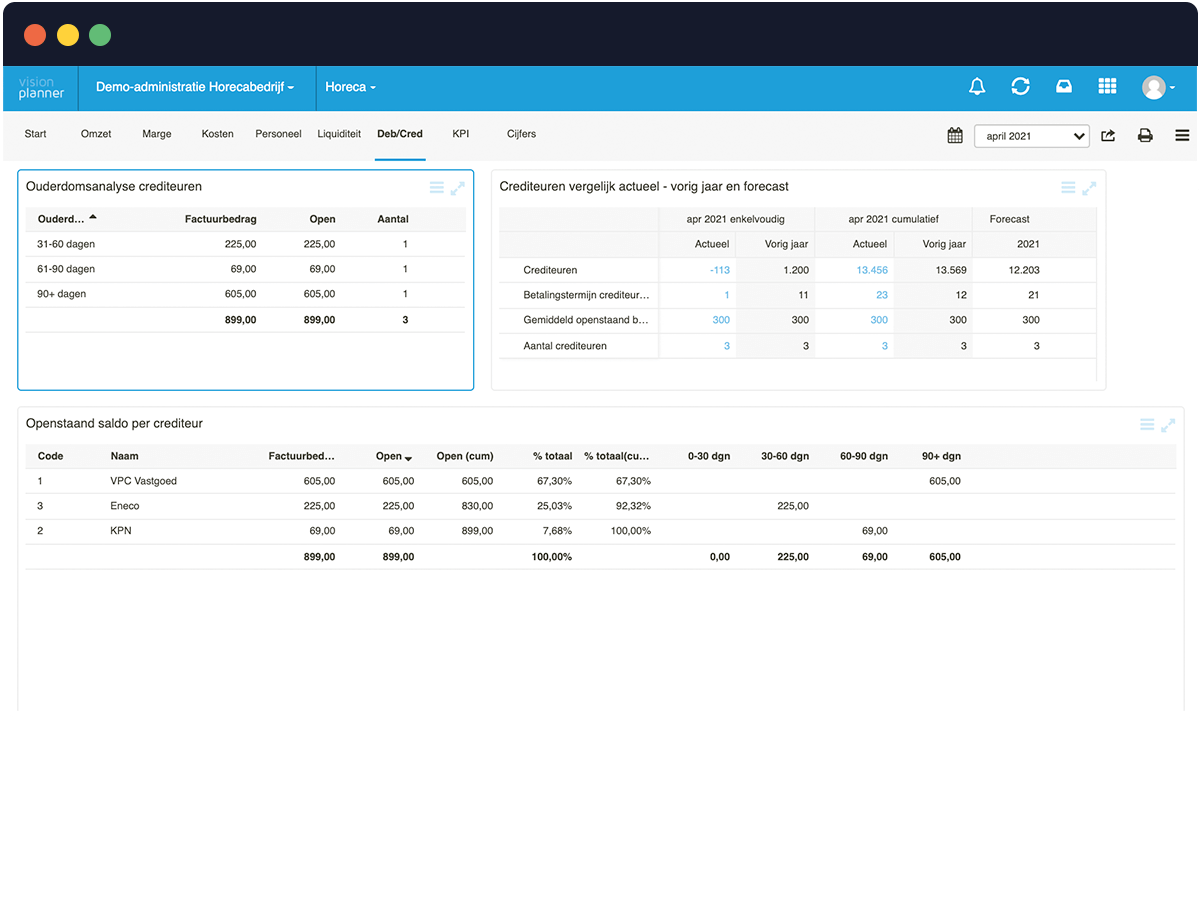This screenshot has width=1200, height=900.
Task: Select the 90+ dagen row
Action: click(245, 294)
